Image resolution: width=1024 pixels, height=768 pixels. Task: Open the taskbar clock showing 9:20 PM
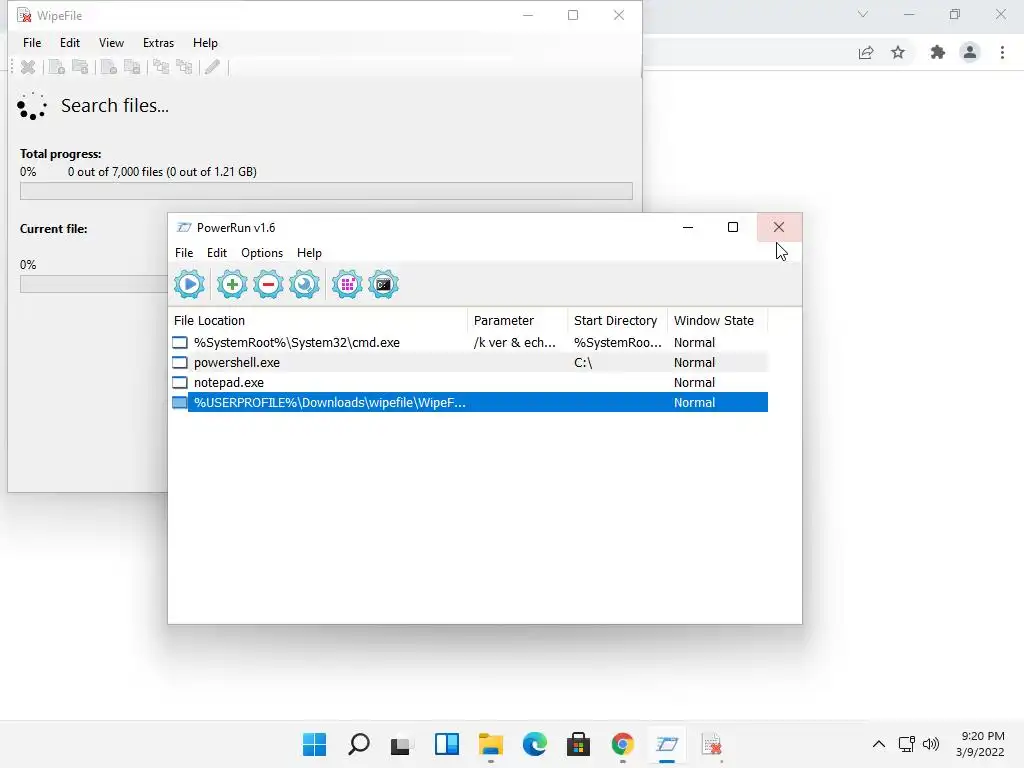(980, 744)
